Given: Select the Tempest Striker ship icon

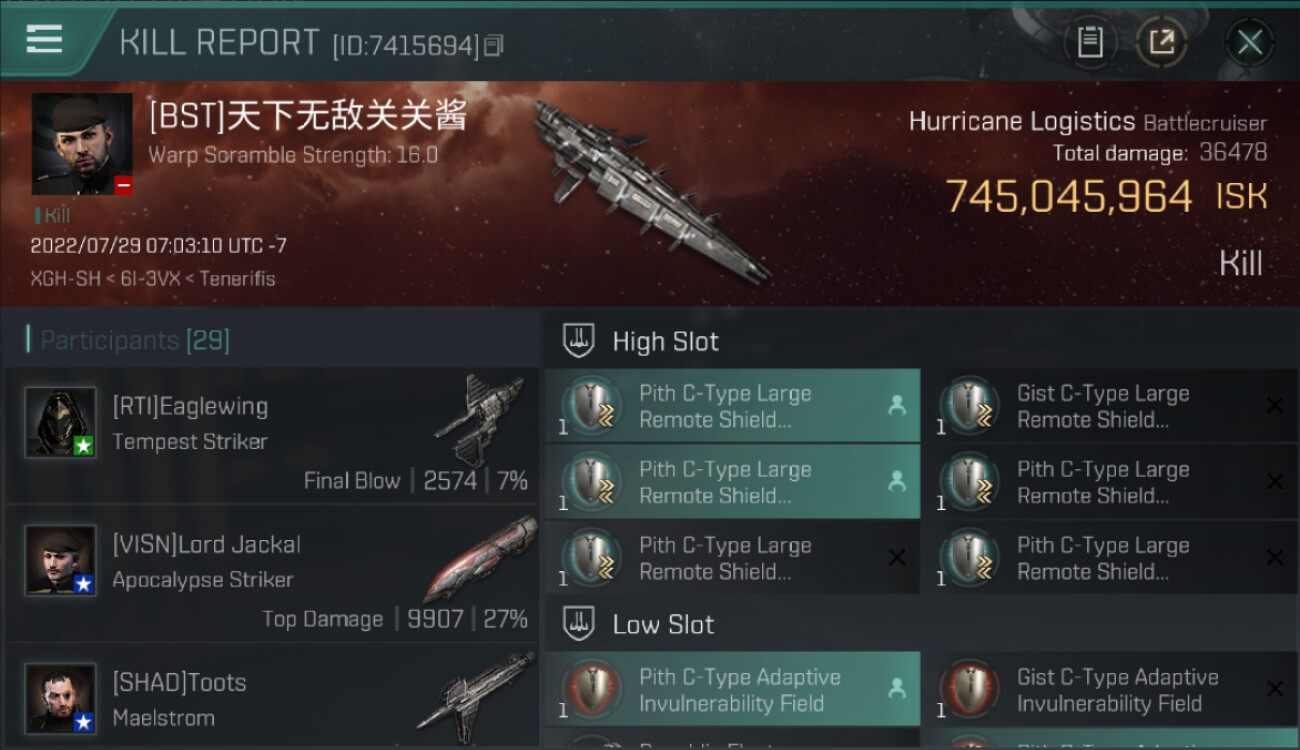Looking at the screenshot, I should coord(479,420).
